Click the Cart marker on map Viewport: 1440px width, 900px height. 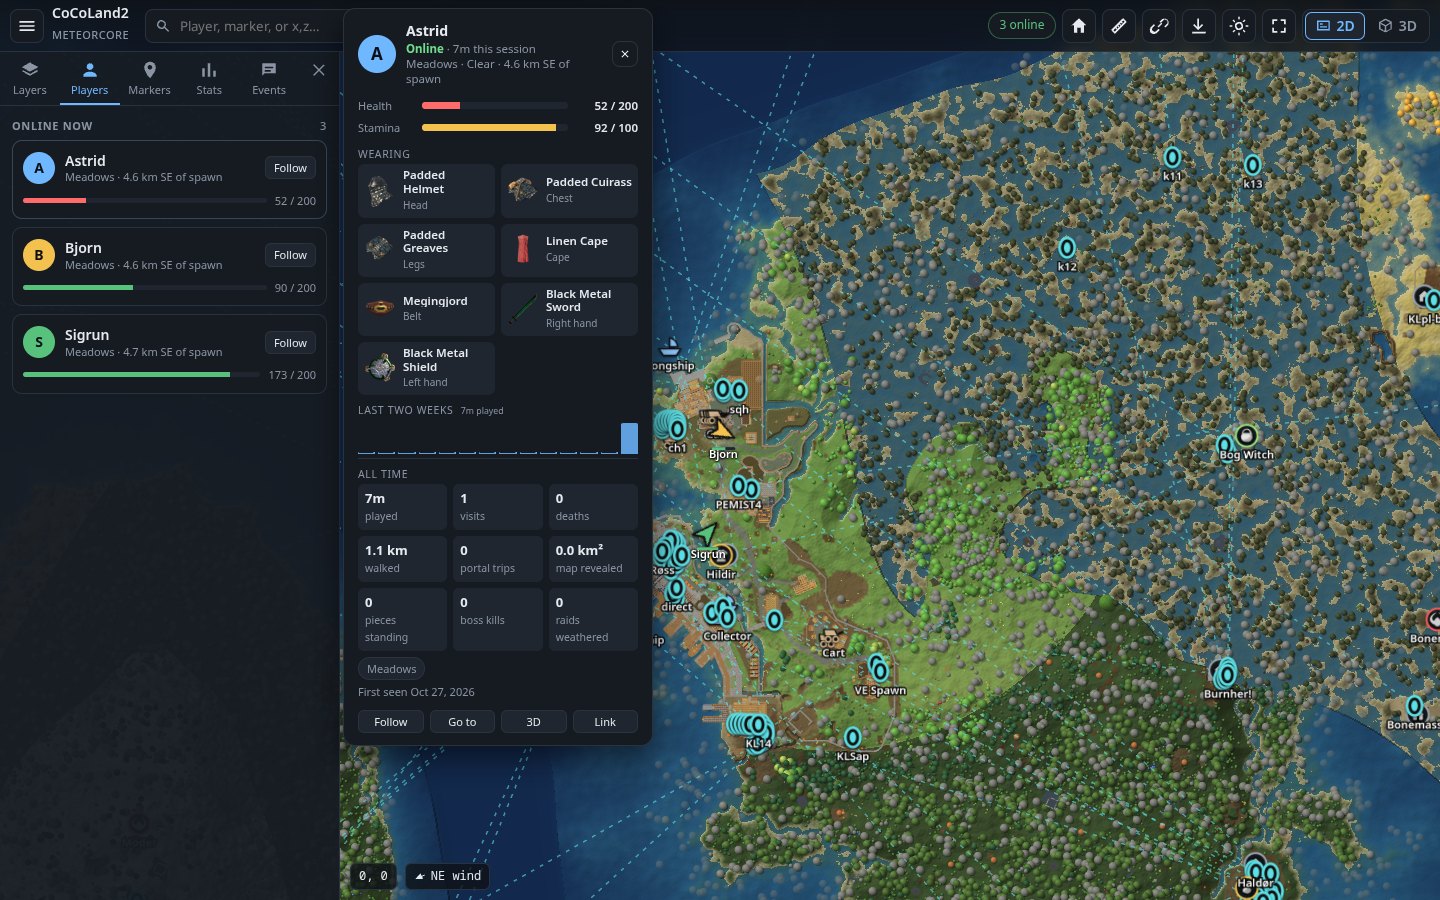coord(831,638)
